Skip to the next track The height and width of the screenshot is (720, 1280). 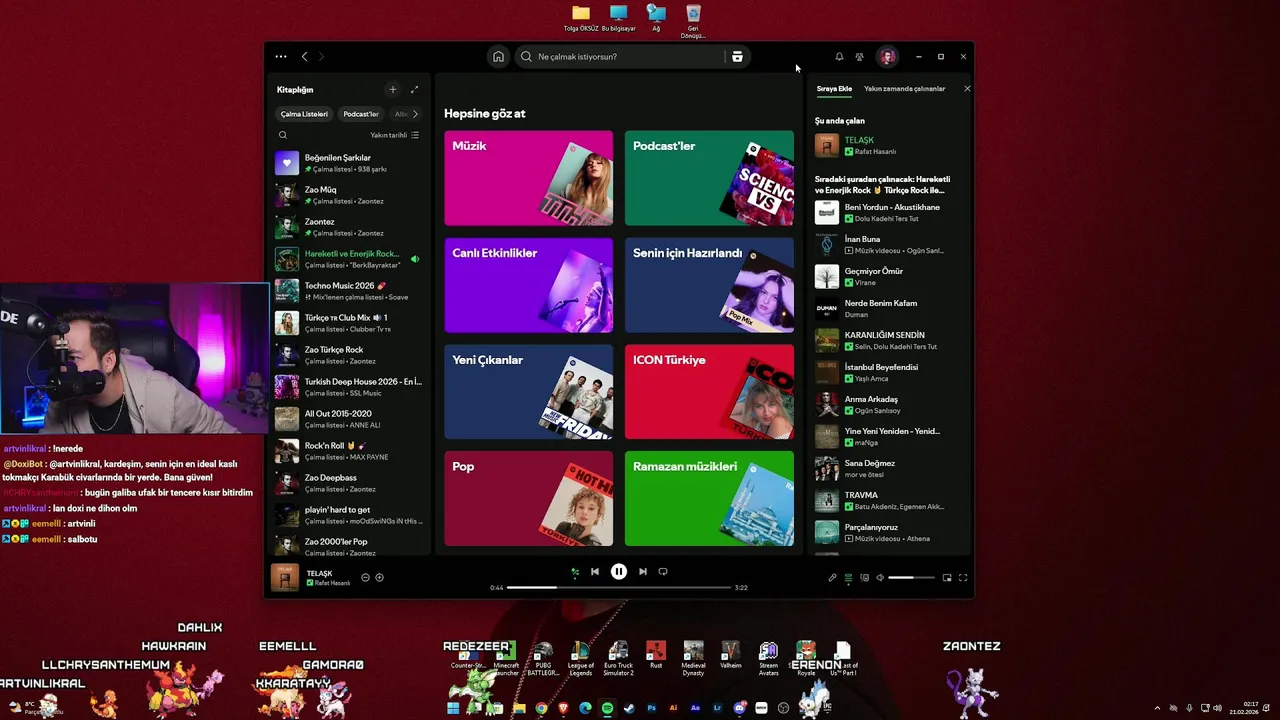[x=643, y=572]
